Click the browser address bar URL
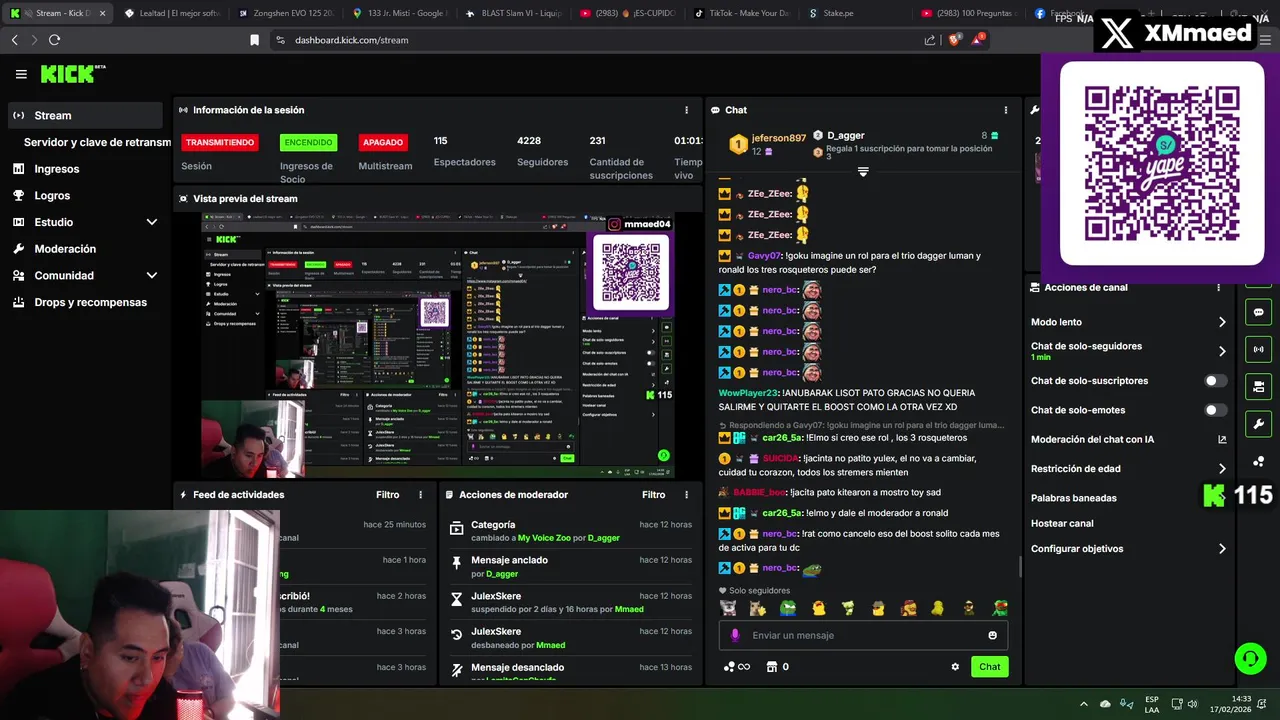 [351, 40]
